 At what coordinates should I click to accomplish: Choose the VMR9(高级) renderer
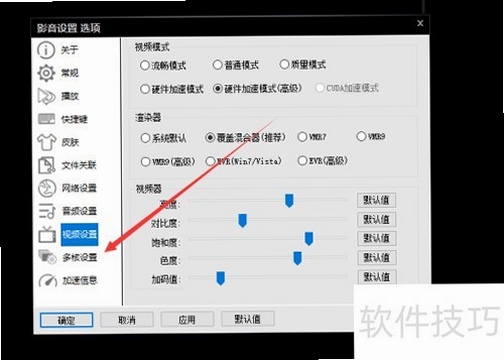[x=146, y=162]
